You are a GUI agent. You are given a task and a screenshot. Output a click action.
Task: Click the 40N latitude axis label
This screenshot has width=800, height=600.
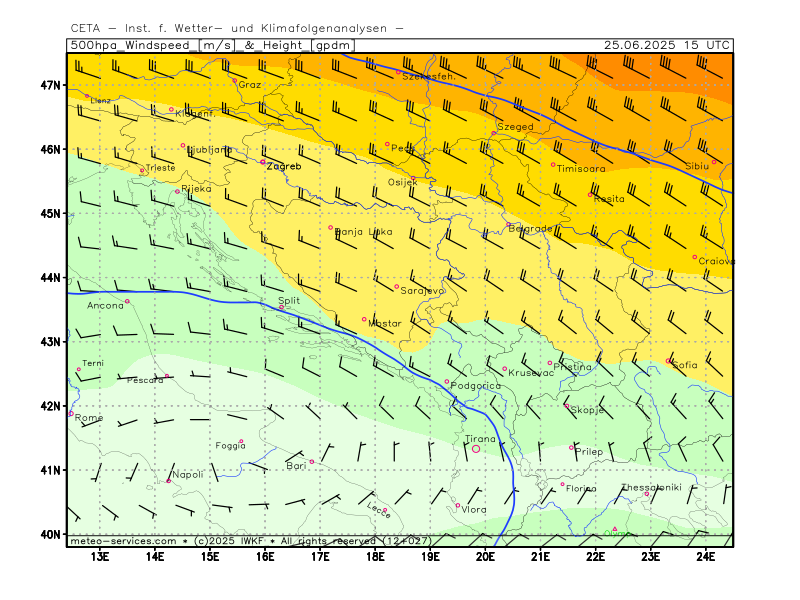coord(50,534)
